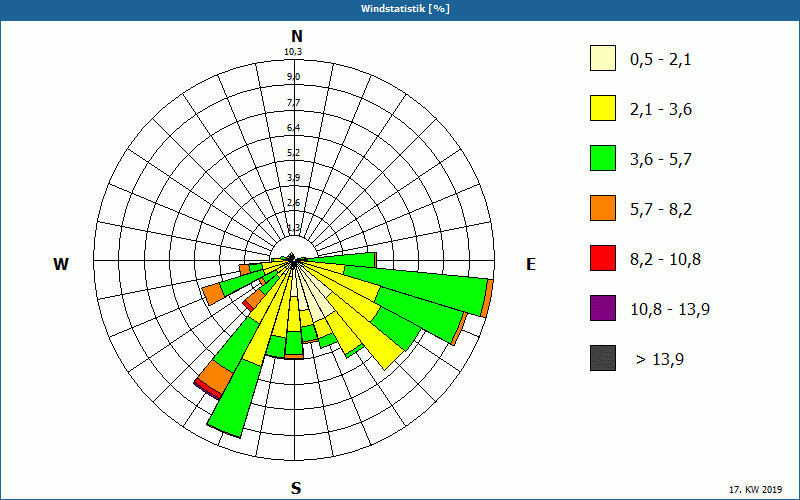Viewport: 800px width, 500px height.
Task: Click the legend label '2,1 - 3,6'
Action: point(661,110)
